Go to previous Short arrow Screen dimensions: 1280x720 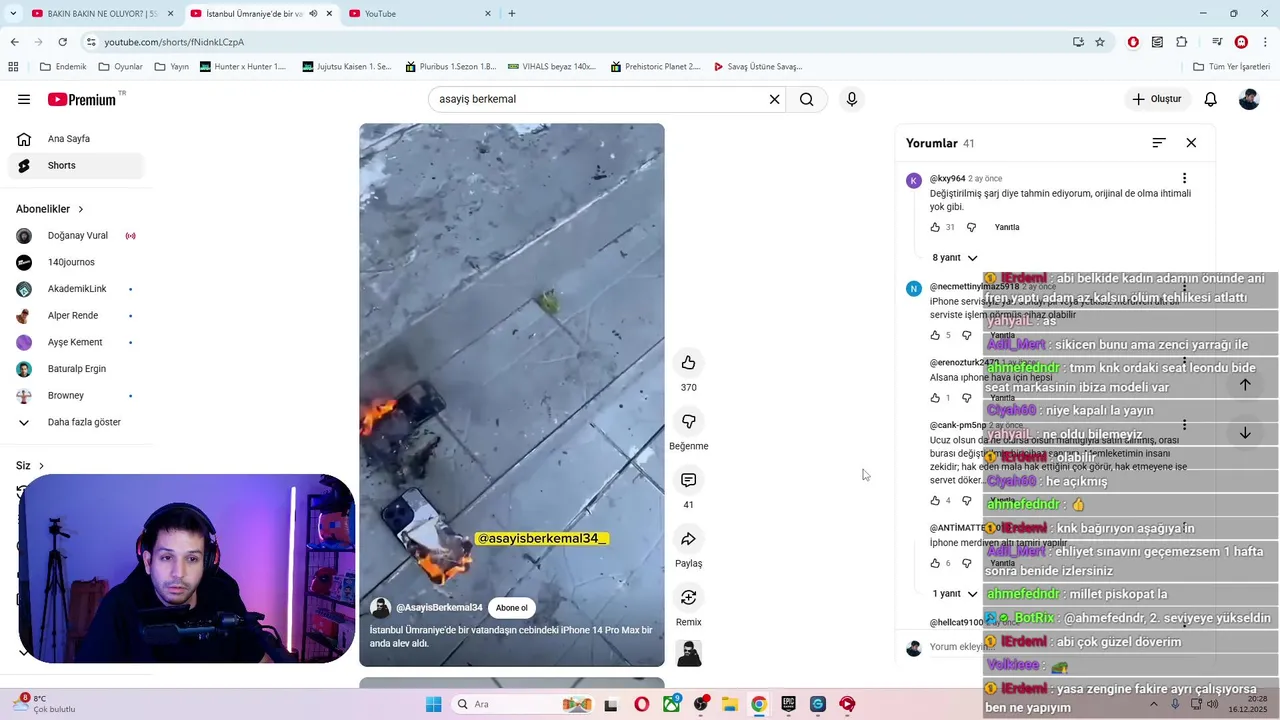(1245, 384)
